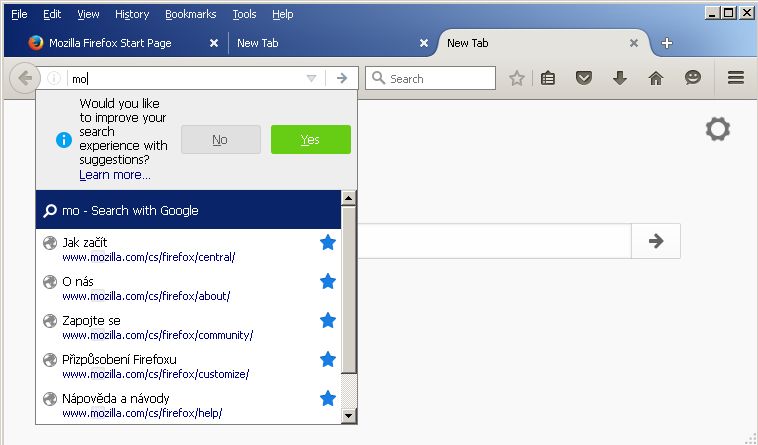The image size is (758, 445).
Task: Select the 'Přizpůsobení Firefoxu' suggestion
Action: tap(189, 366)
